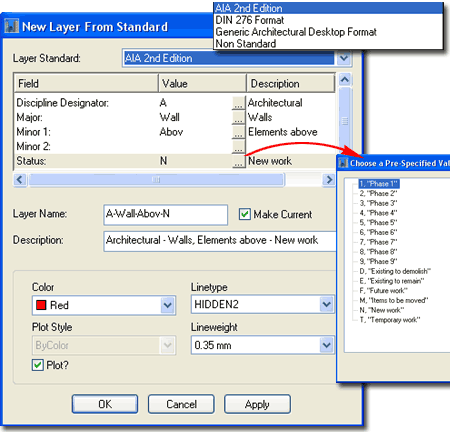Screen dimensions: 450x432
Task: Open browse button for Major row
Action: pyautogui.click(x=238, y=117)
